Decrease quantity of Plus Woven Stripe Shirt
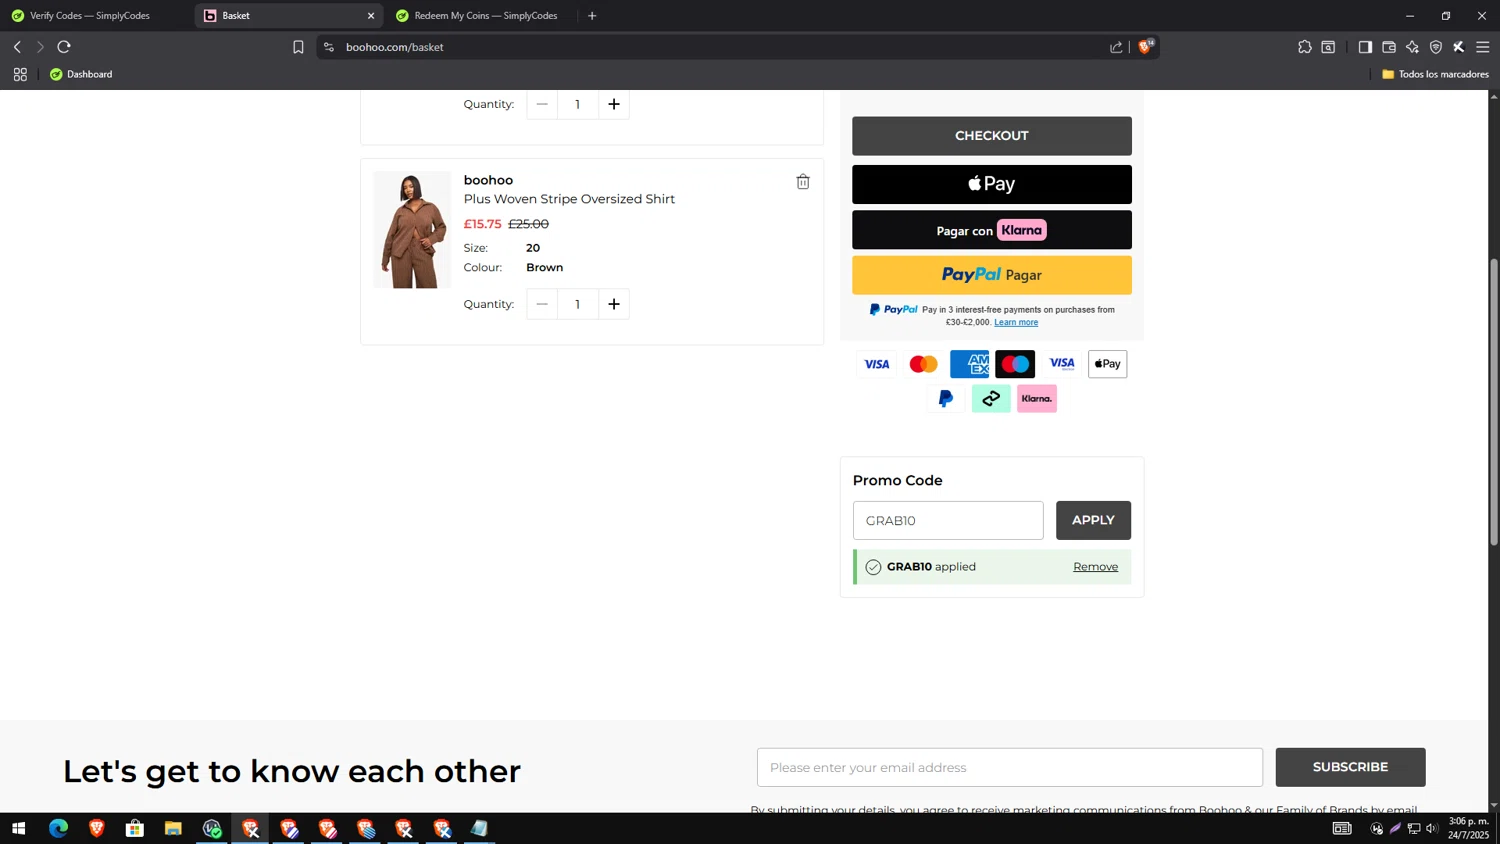1500x844 pixels. [x=542, y=304]
